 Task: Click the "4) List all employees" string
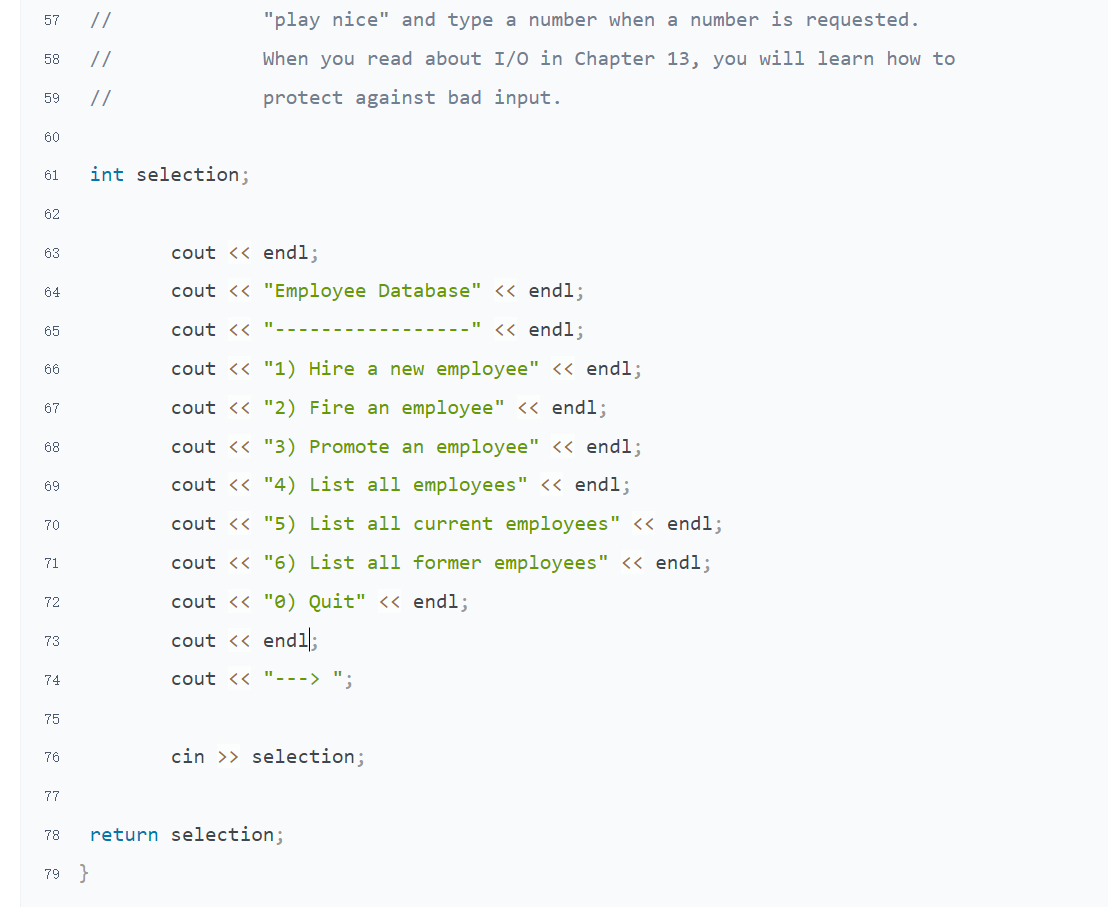click(x=395, y=485)
